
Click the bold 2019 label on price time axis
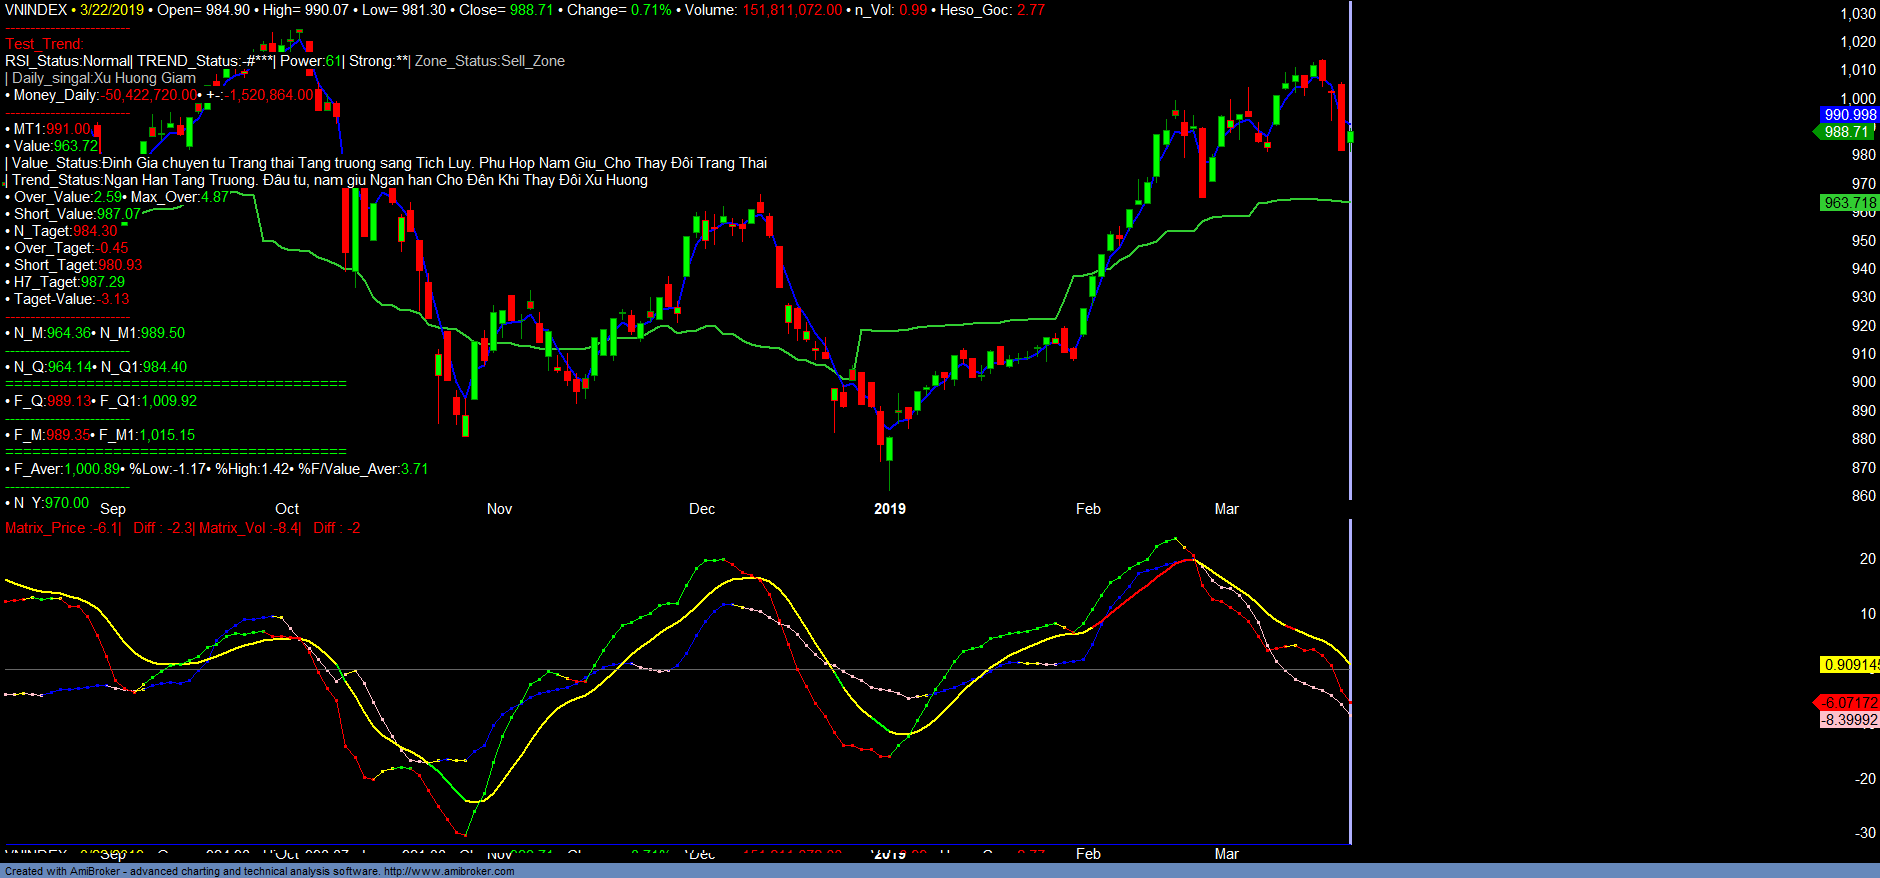tap(889, 509)
